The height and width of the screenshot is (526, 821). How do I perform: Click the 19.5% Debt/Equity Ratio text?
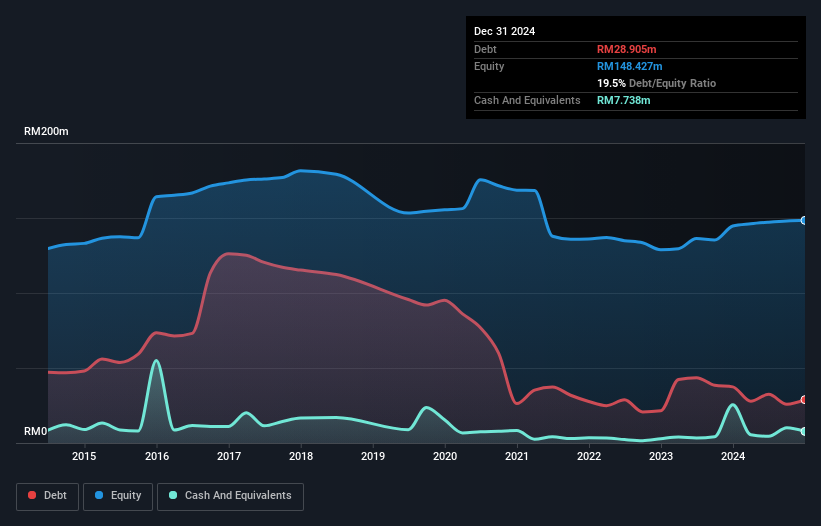[657, 83]
